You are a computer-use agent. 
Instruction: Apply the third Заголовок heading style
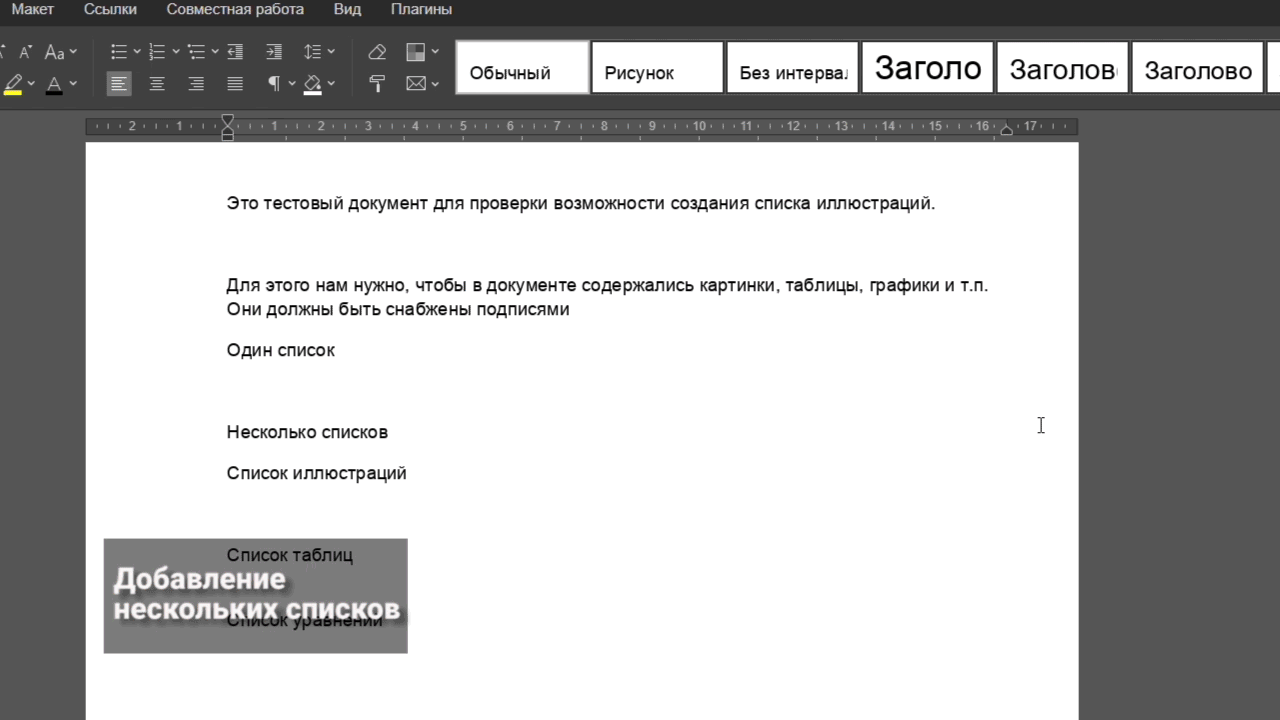1197,67
